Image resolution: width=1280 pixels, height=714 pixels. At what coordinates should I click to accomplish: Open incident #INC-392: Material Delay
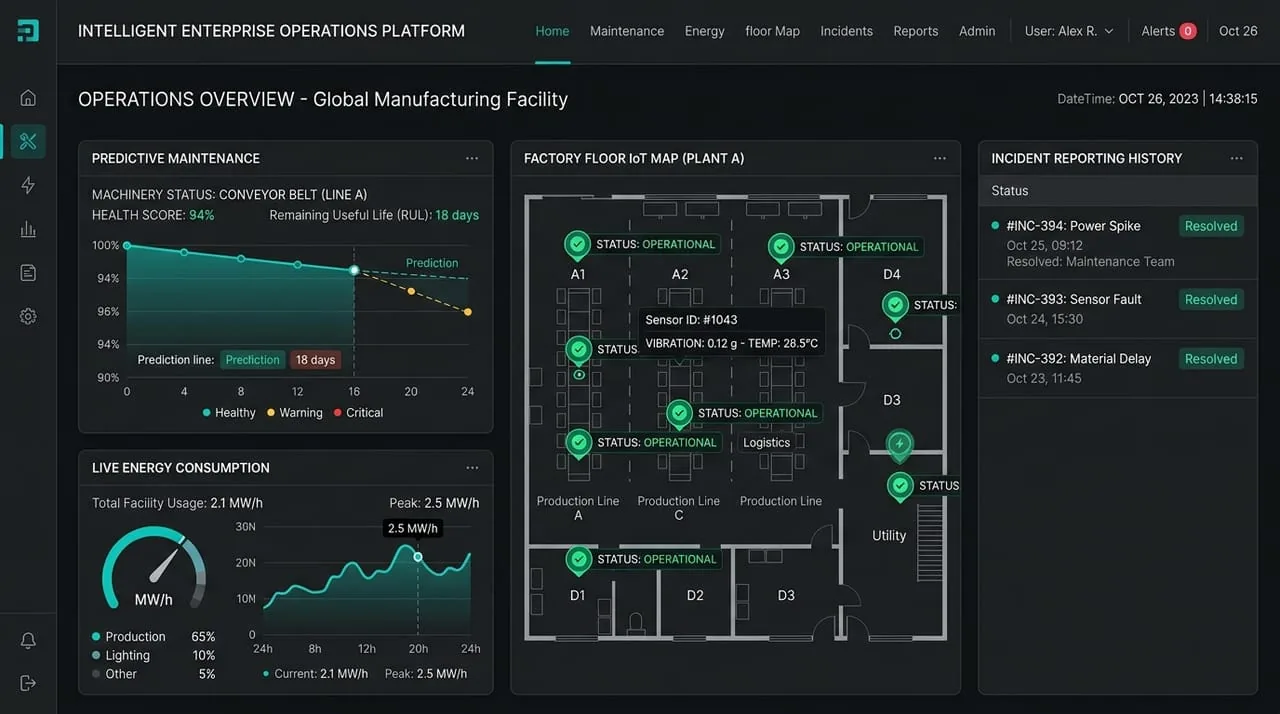pyautogui.click(x=1117, y=368)
